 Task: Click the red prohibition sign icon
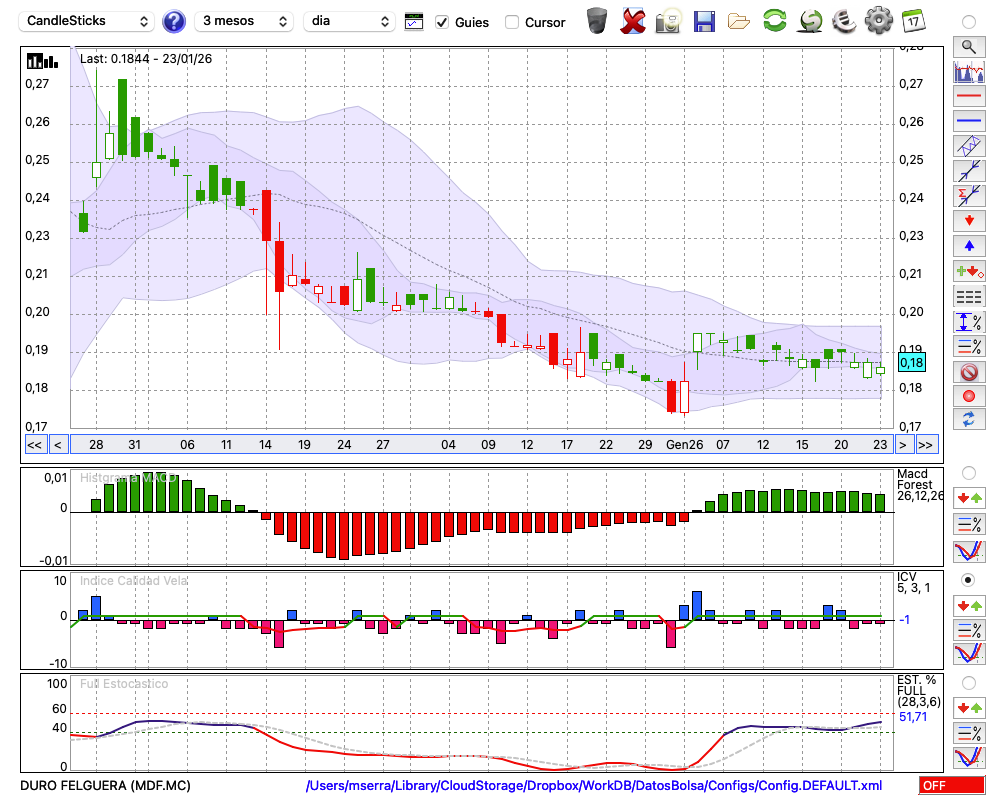point(968,372)
